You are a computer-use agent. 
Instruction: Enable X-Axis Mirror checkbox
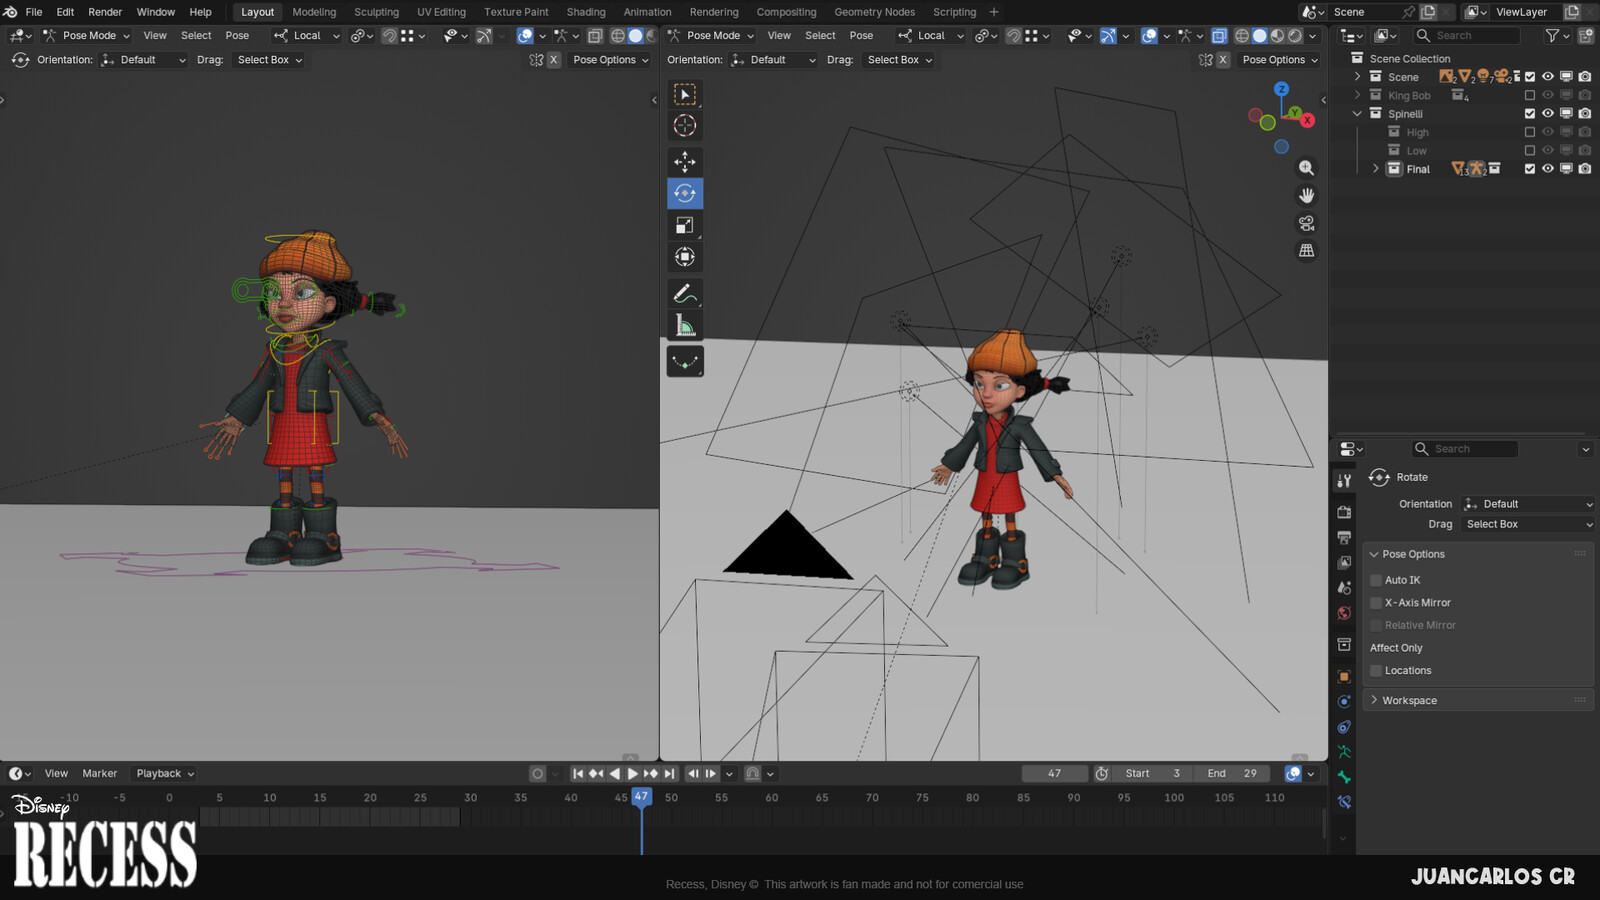click(1376, 603)
